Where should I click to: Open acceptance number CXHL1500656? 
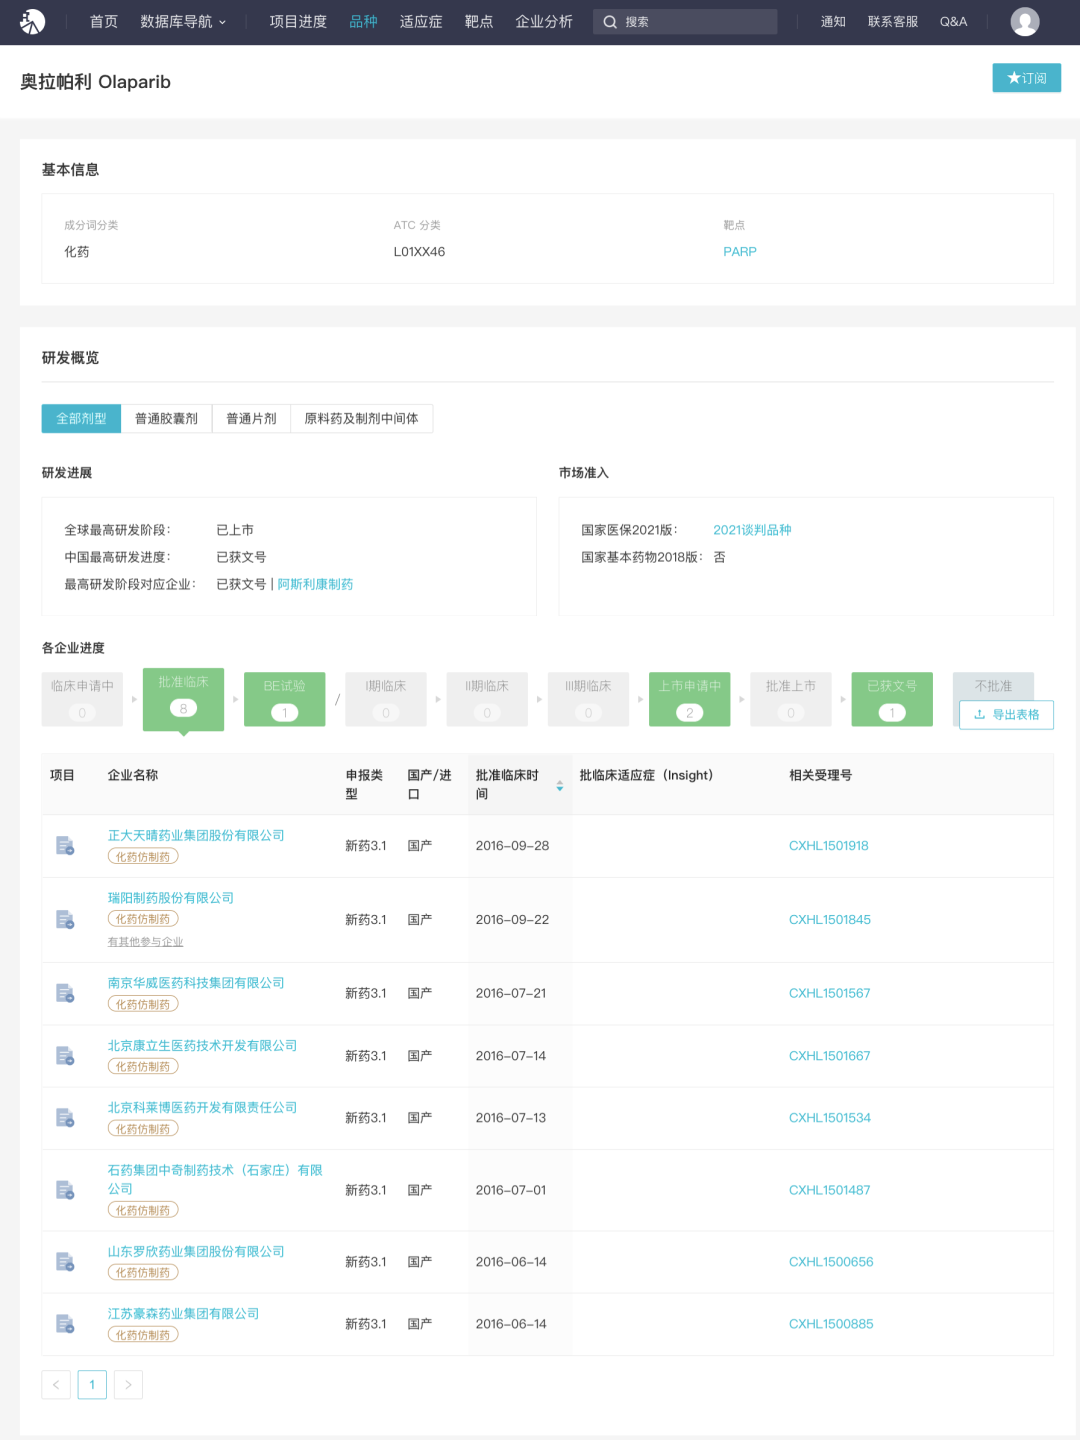(831, 1262)
